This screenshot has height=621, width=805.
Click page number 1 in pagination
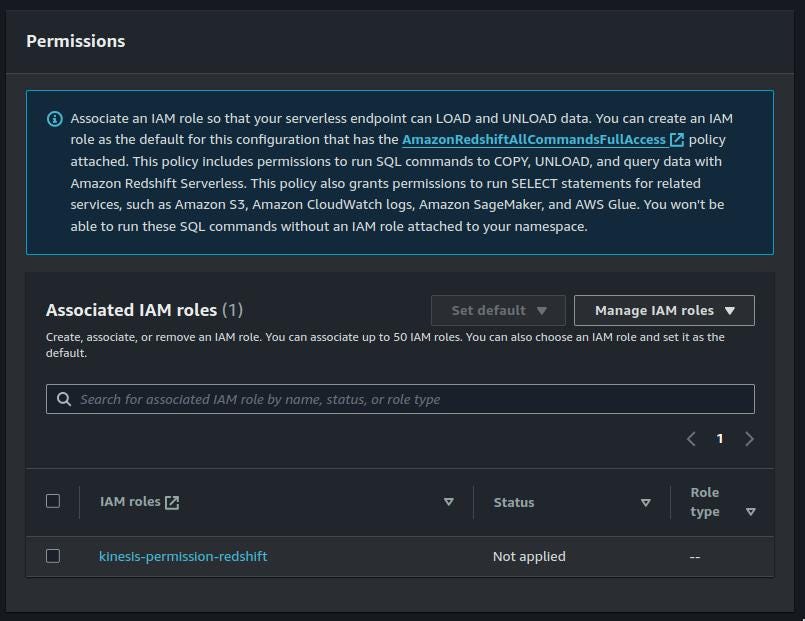point(720,439)
